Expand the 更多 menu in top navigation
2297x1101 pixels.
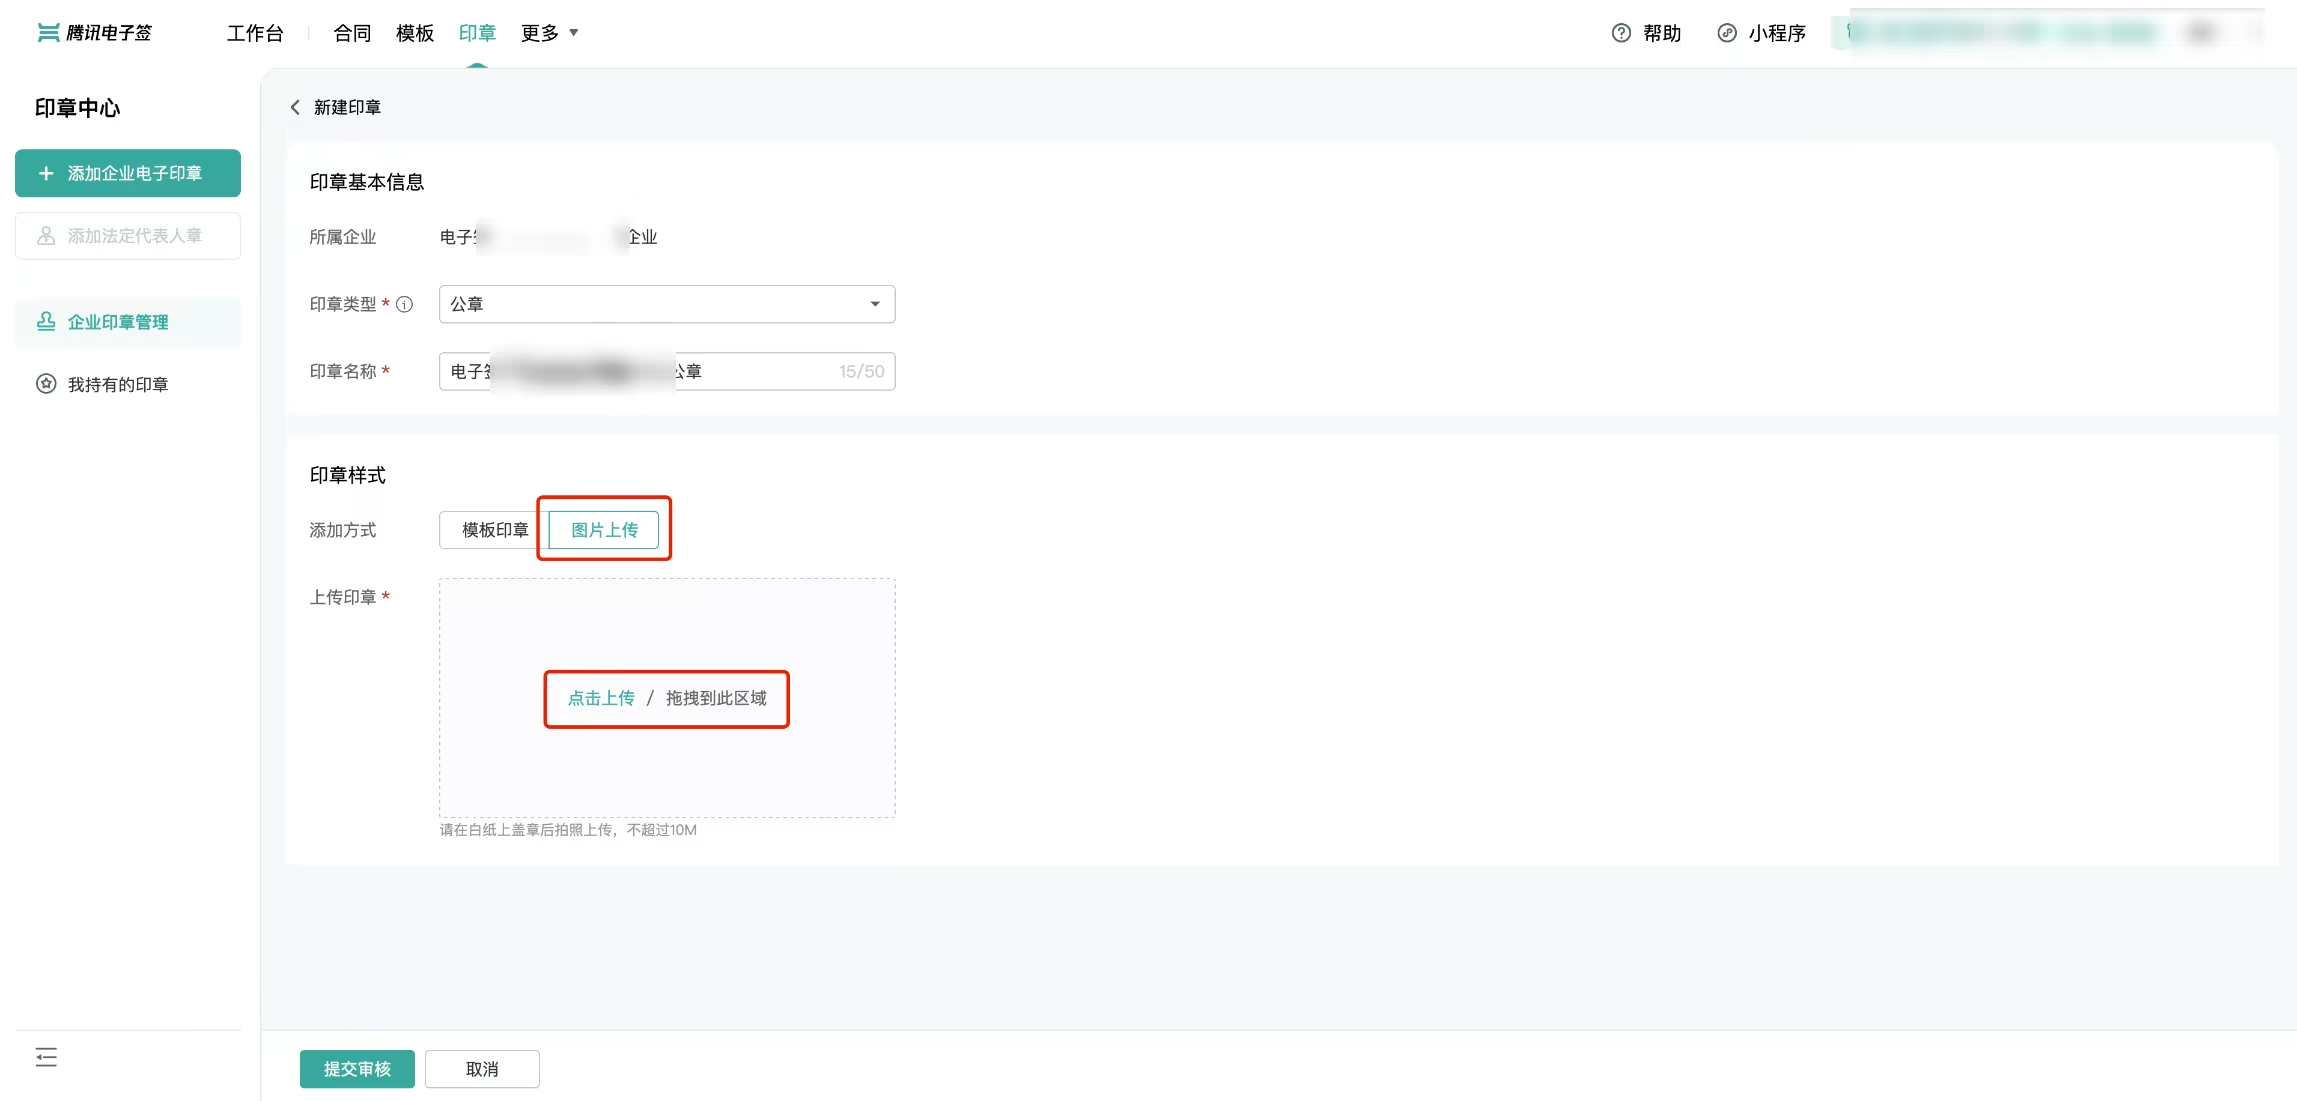(549, 33)
